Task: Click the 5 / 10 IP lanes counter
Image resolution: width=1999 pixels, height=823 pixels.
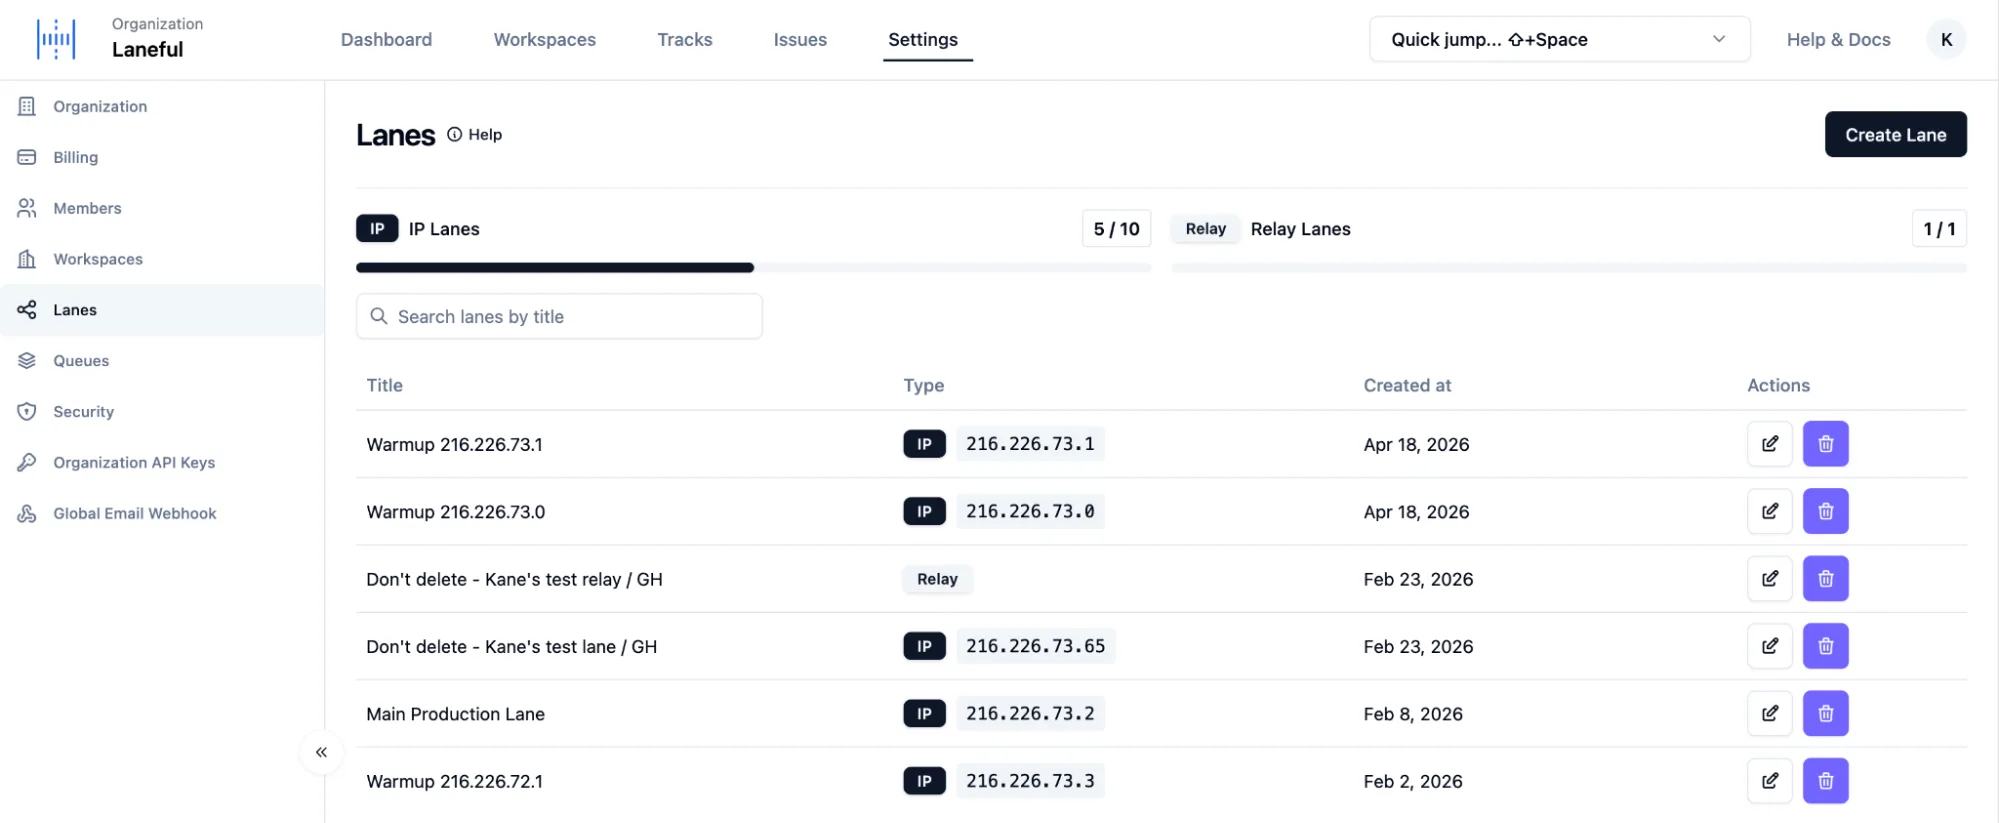Action: pyautogui.click(x=1116, y=229)
